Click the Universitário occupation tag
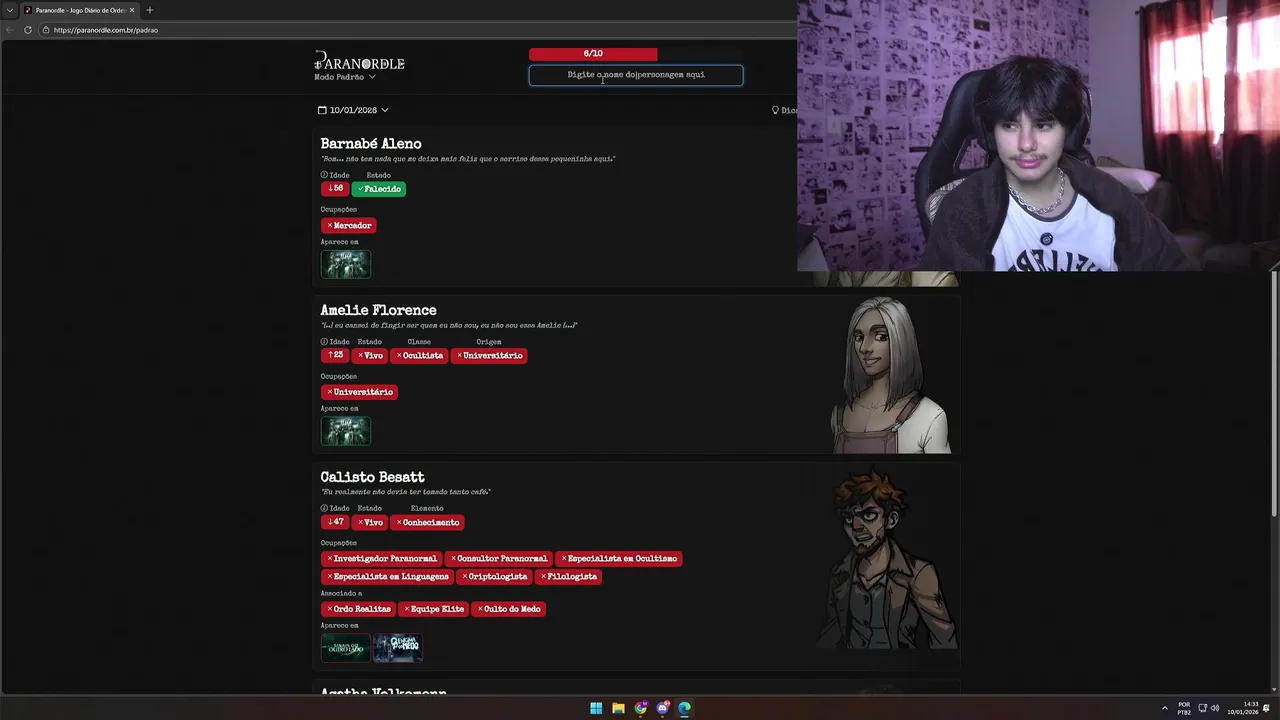Viewport: 1280px width, 720px height. [x=359, y=392]
